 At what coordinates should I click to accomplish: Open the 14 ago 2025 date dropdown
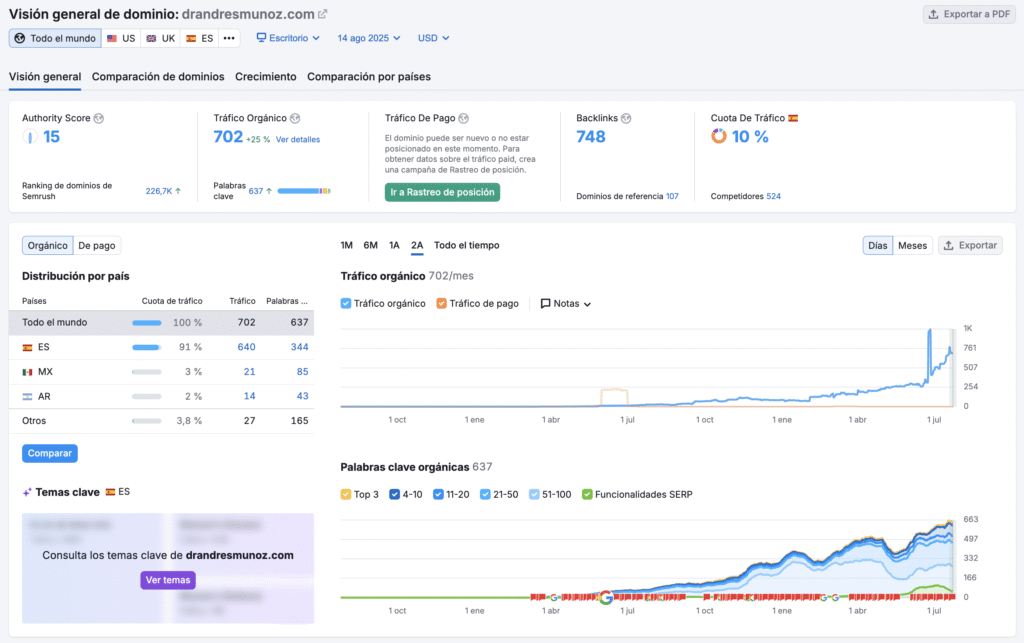[x=368, y=38]
